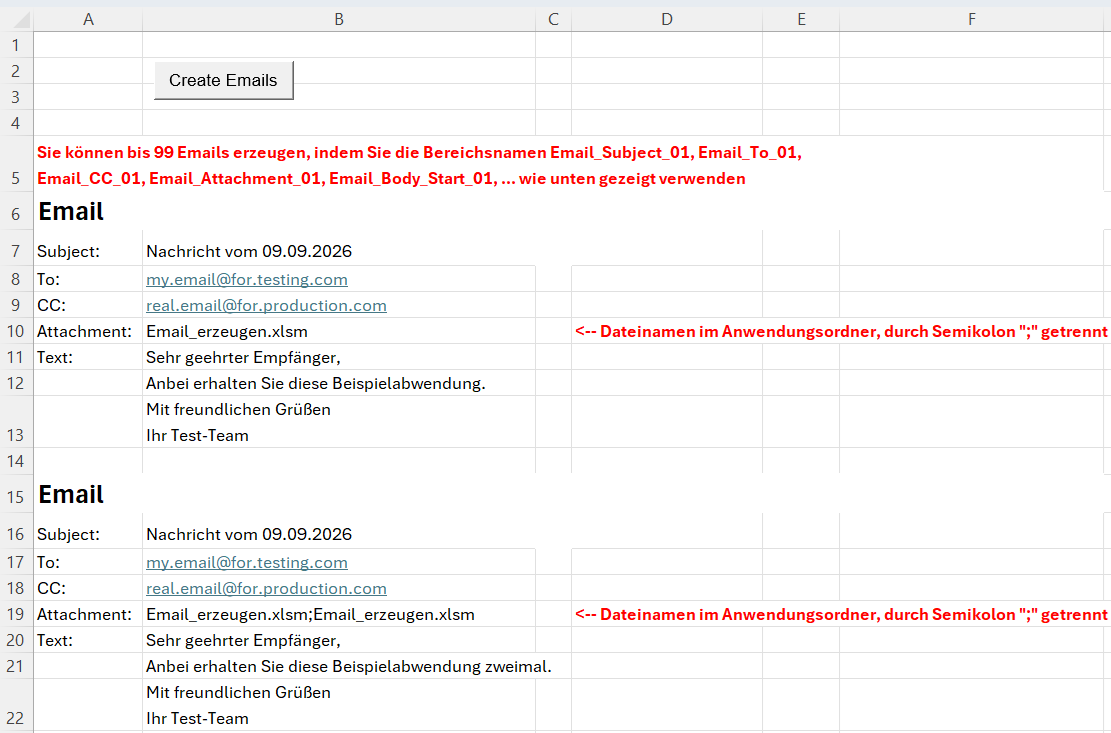Select the red Dateinamen note in row 19
The height and width of the screenshot is (733, 1111).
[x=841, y=615]
